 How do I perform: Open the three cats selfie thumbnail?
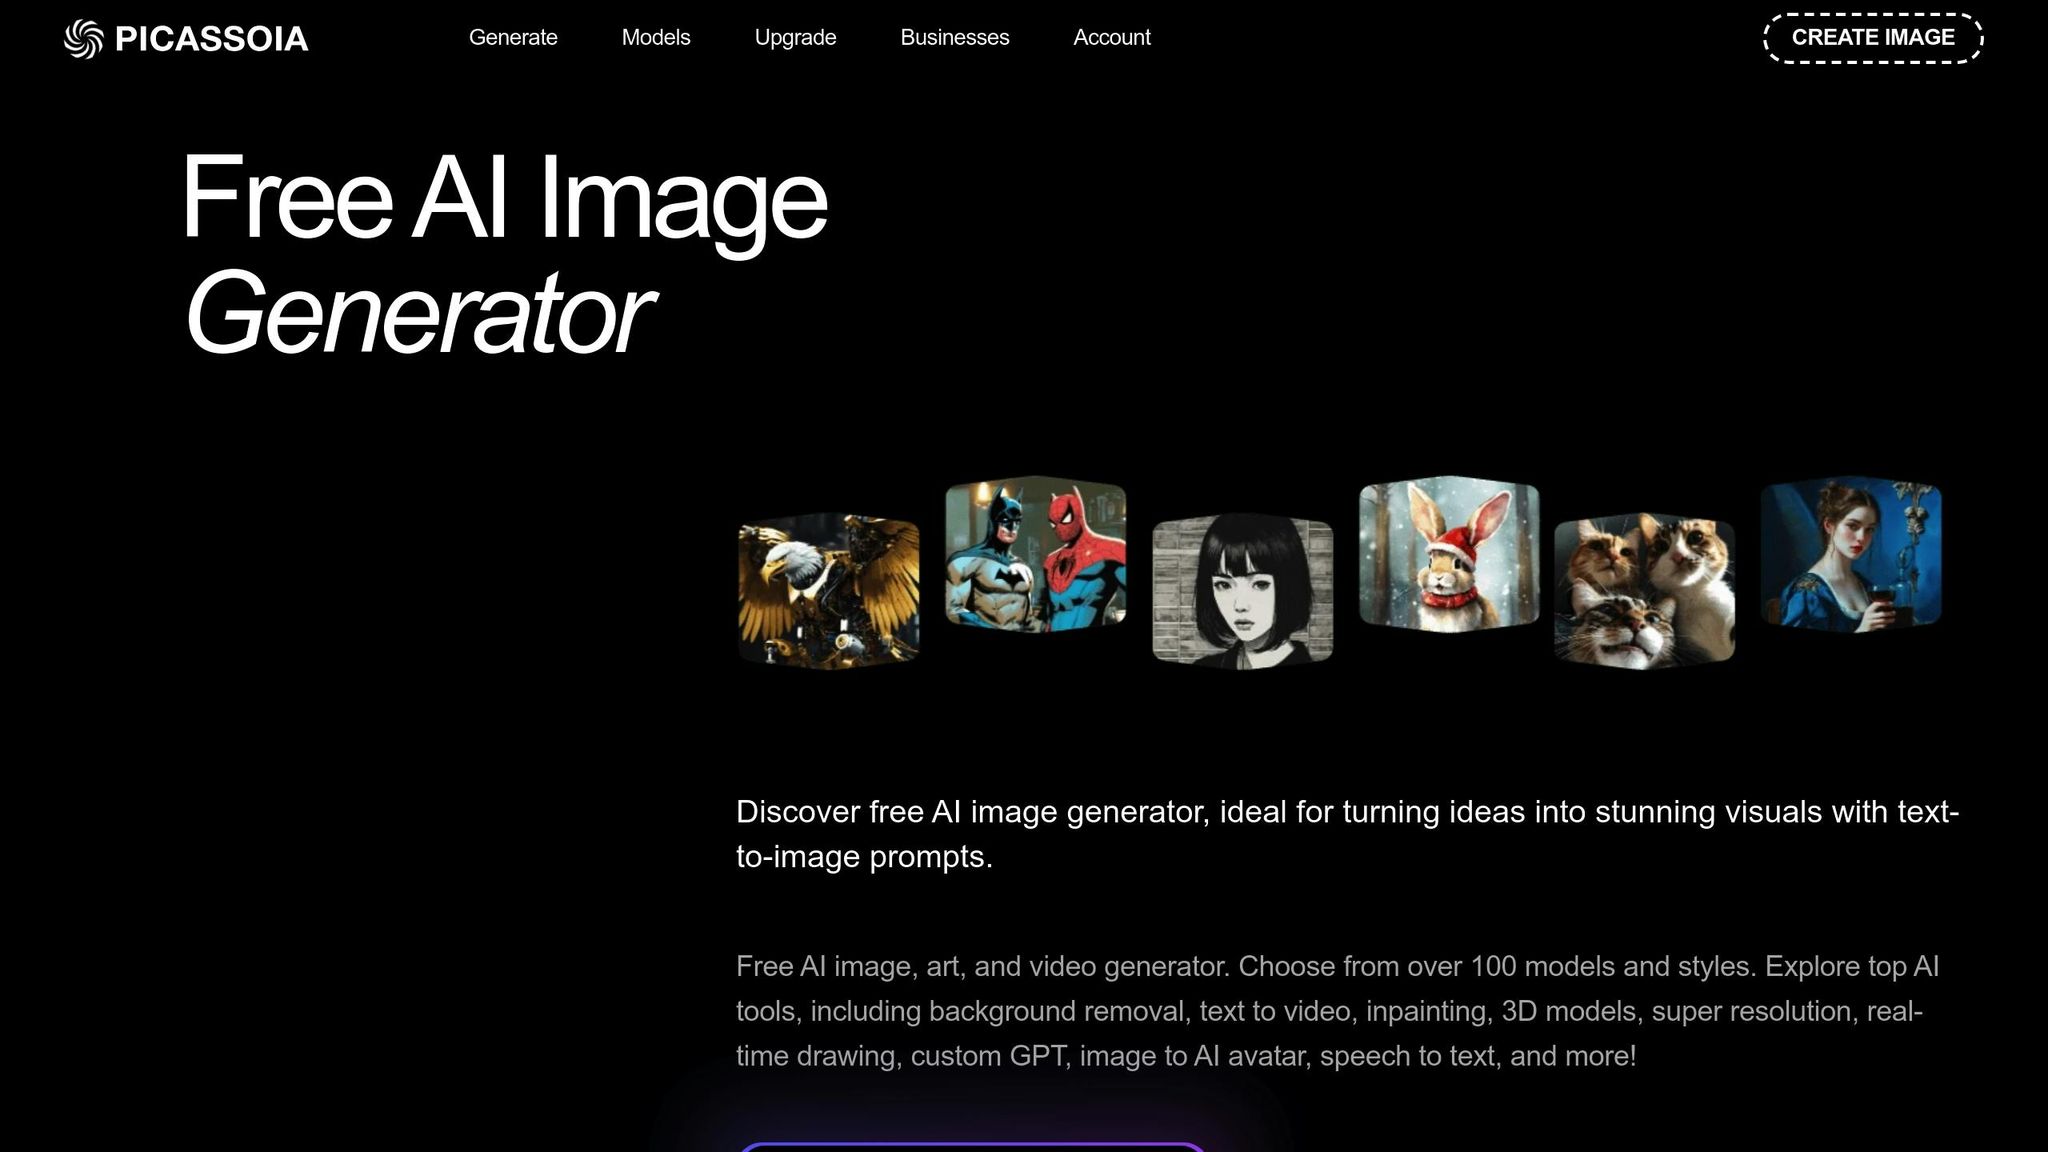click(x=1644, y=590)
